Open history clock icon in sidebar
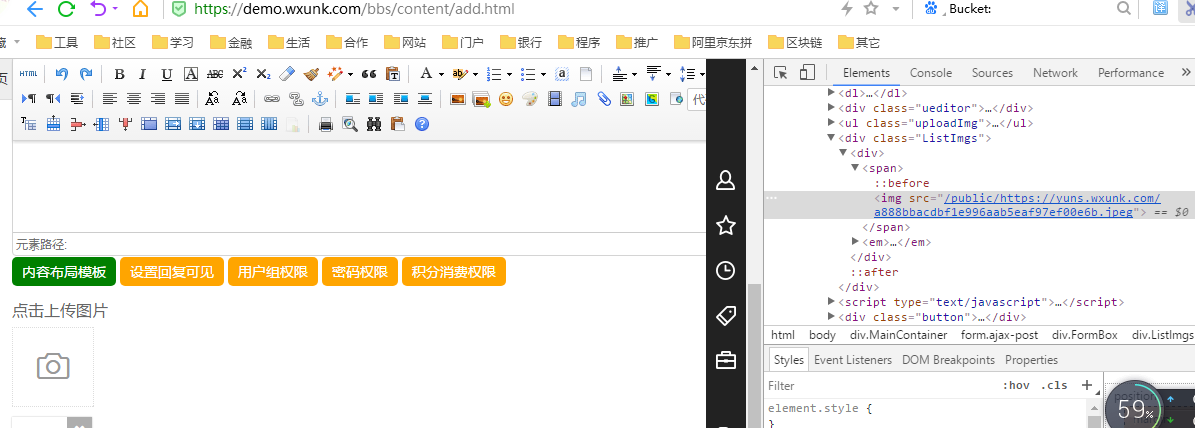Screen dimensions: 1195x428 726,270
